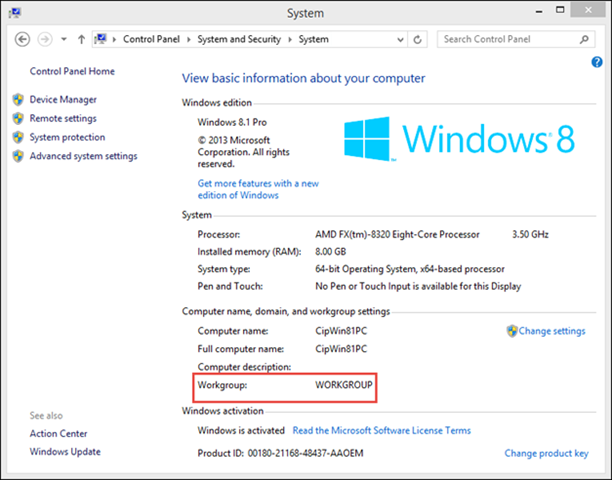Open Help via blue question mark
This screenshot has height=480, width=612.
[596, 62]
